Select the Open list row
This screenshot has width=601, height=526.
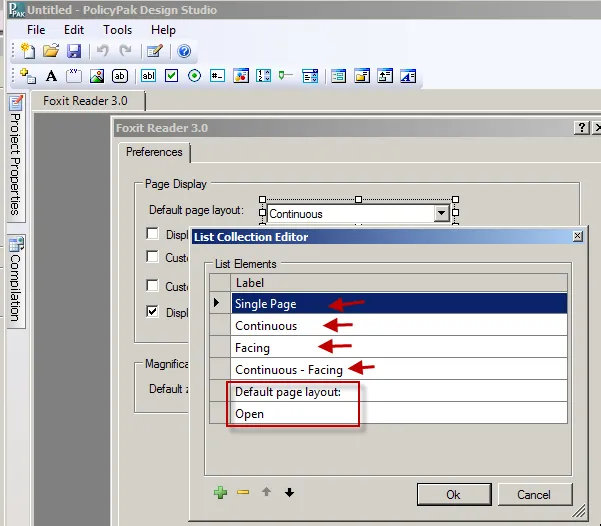399,413
